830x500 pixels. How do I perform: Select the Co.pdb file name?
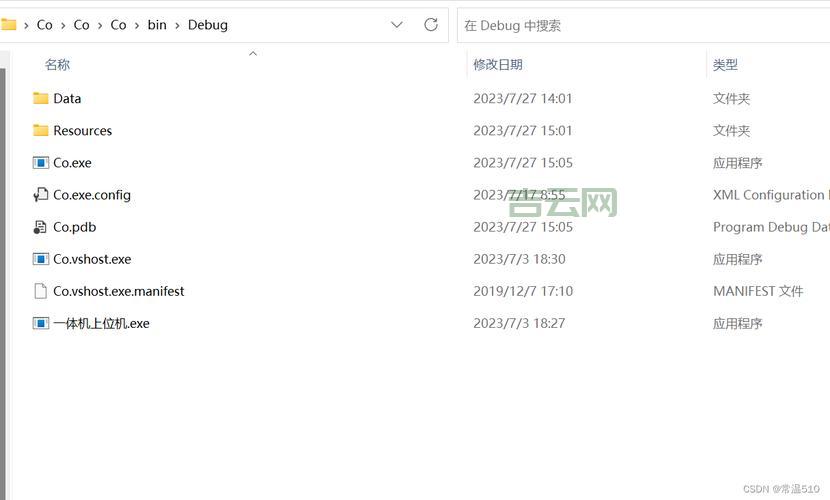click(x=75, y=227)
